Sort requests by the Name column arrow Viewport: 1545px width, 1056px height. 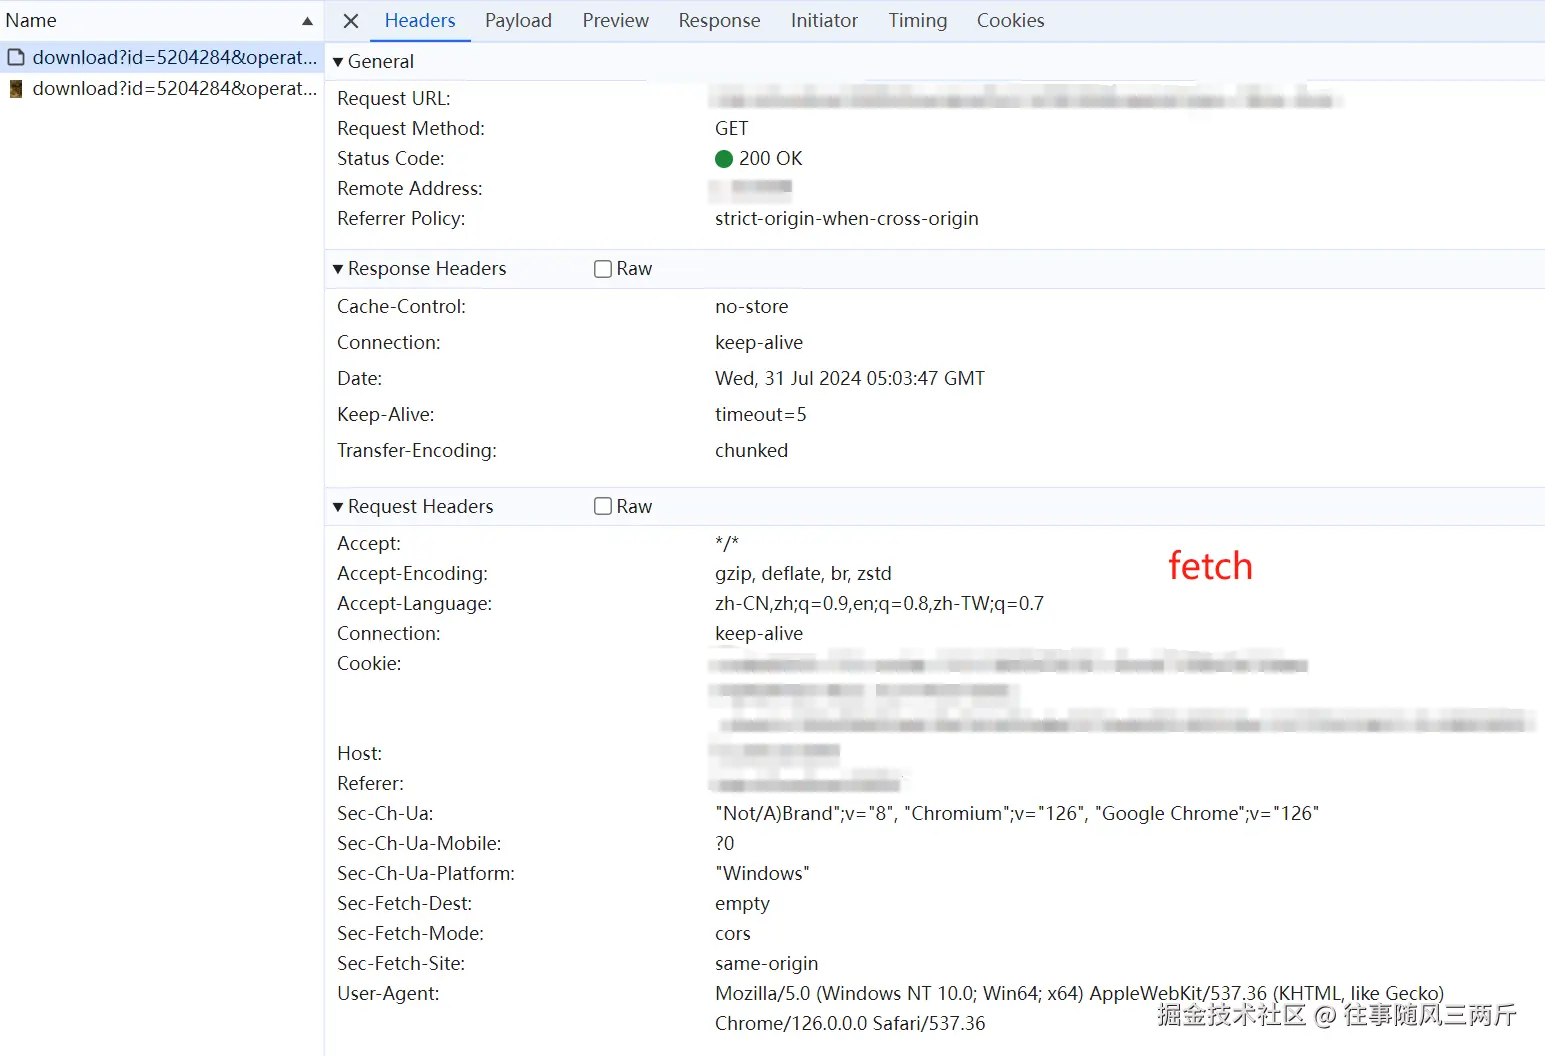click(307, 21)
